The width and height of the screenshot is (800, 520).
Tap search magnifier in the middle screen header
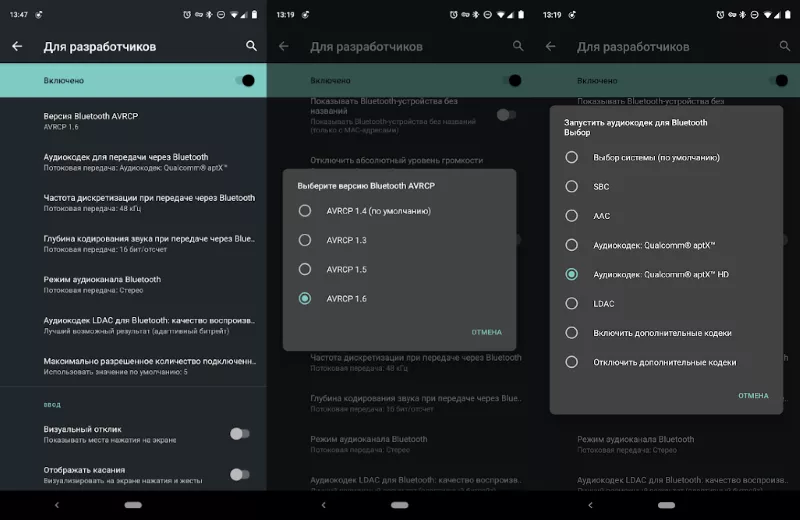[x=518, y=46]
